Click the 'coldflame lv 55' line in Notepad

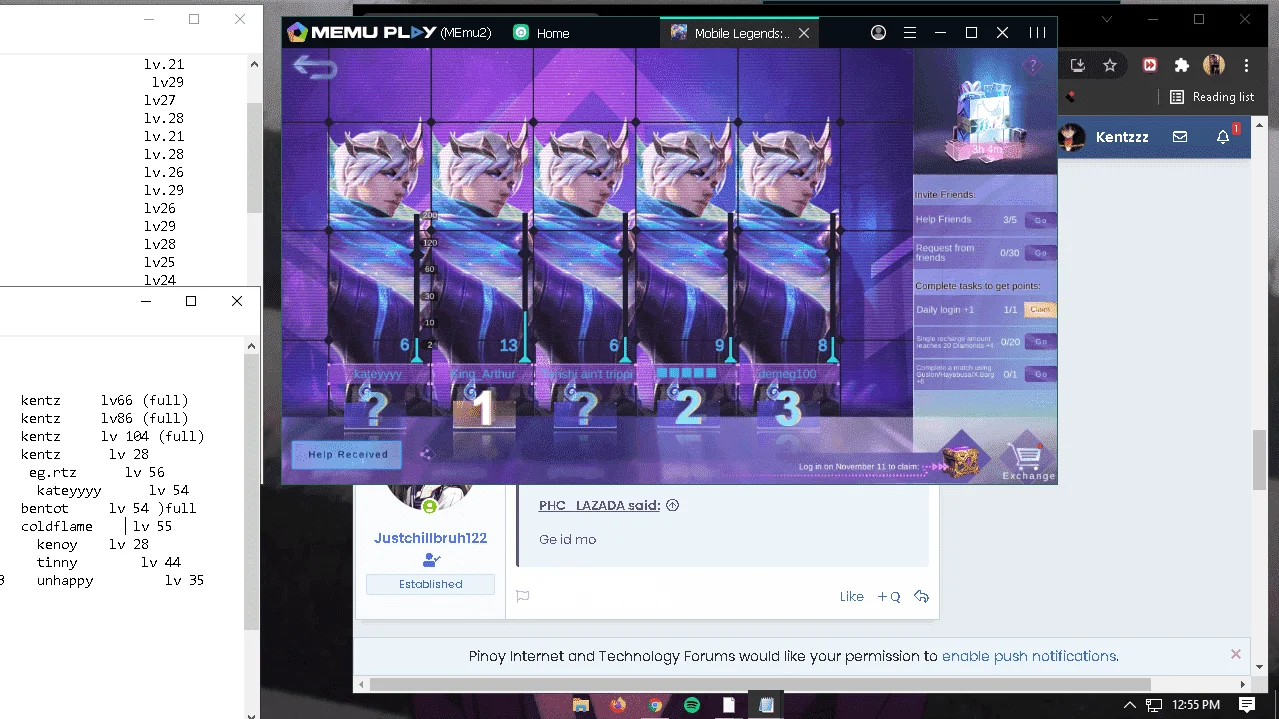coord(96,526)
